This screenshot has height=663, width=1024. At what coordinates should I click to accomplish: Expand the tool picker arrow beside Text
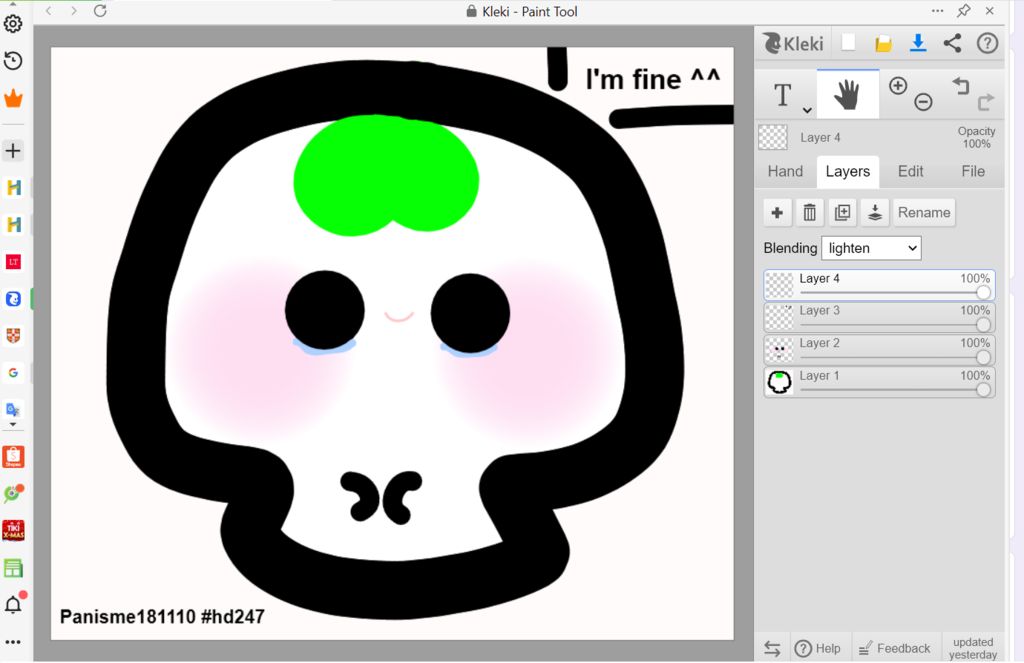(x=807, y=110)
